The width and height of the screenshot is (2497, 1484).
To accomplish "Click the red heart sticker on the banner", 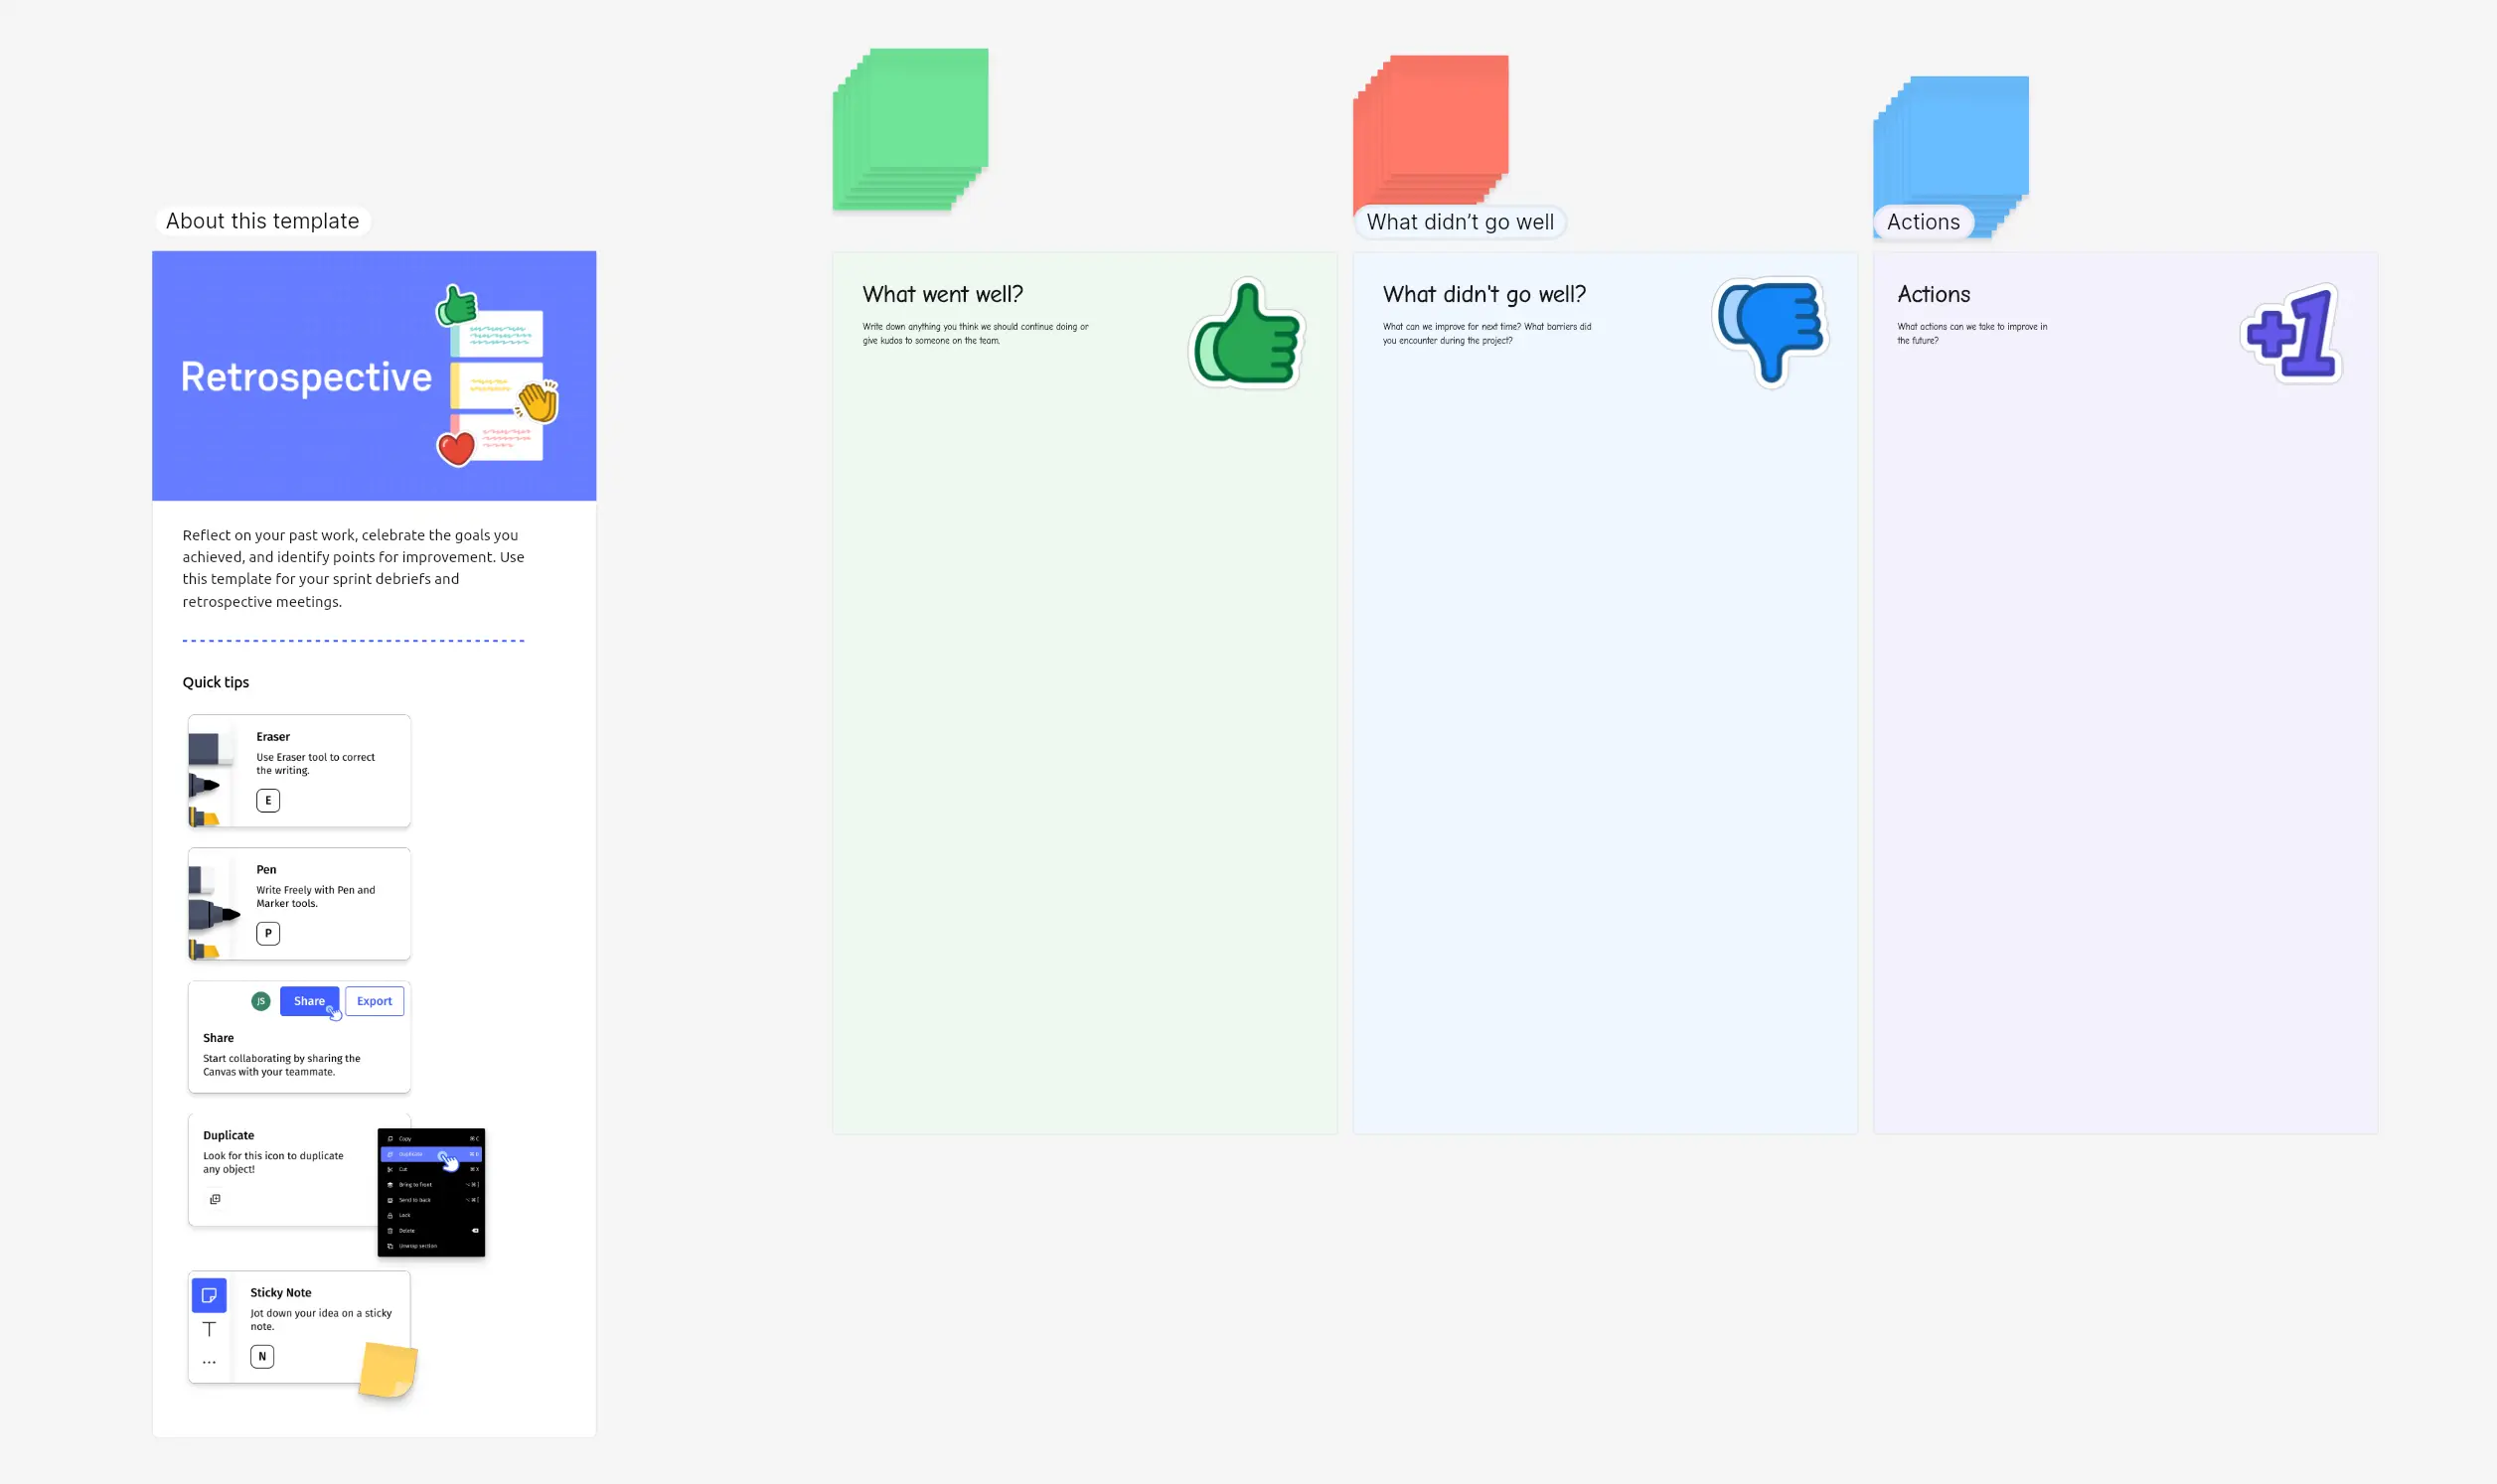I will [x=456, y=448].
